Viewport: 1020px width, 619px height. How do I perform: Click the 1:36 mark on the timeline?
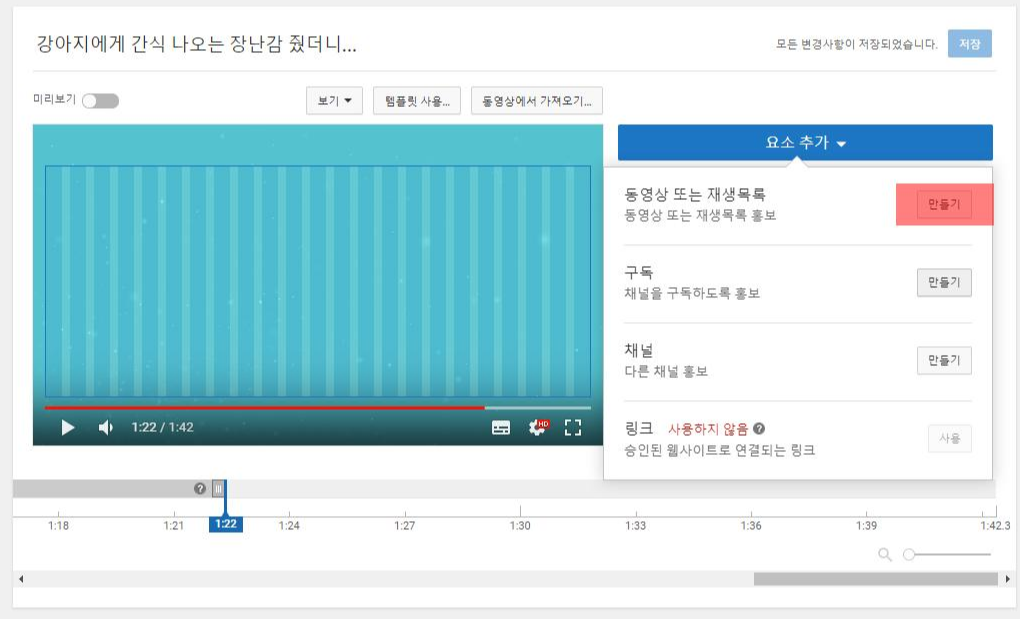tap(751, 525)
